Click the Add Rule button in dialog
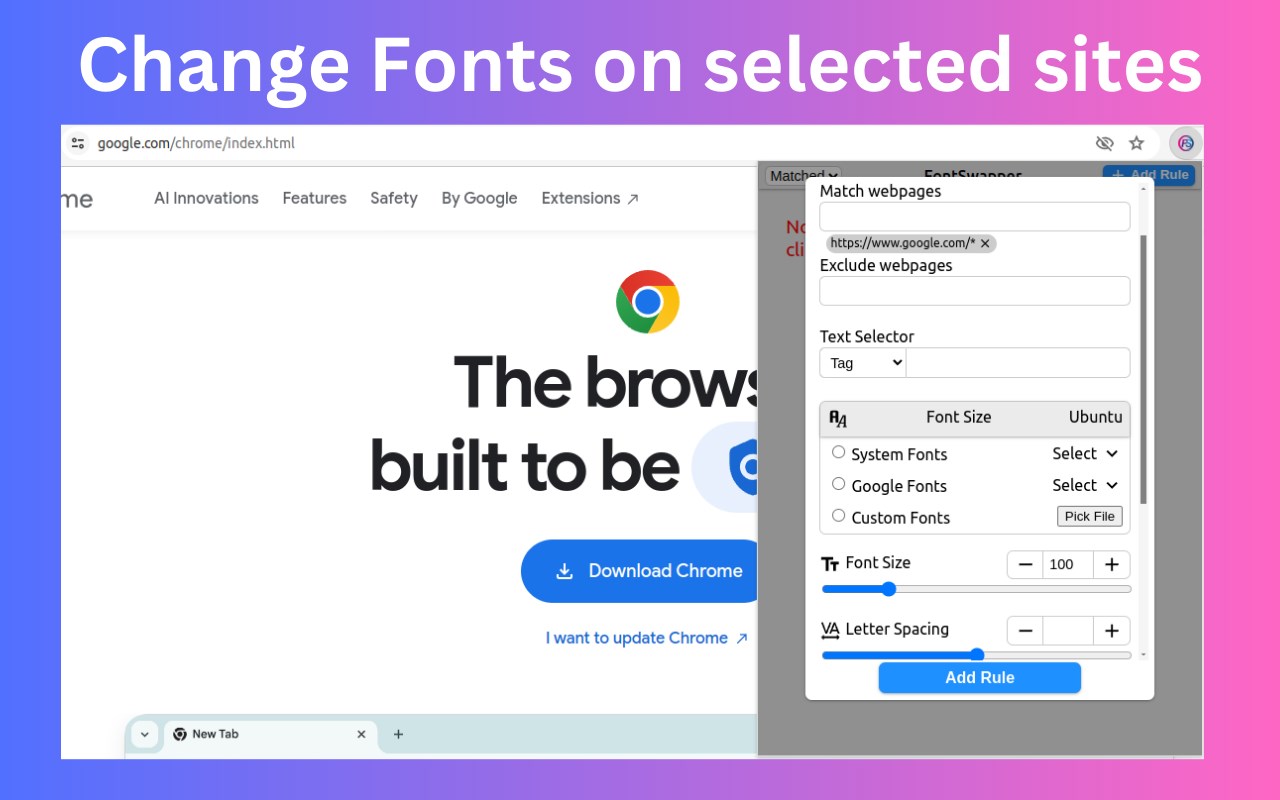This screenshot has height=800, width=1280. point(980,677)
